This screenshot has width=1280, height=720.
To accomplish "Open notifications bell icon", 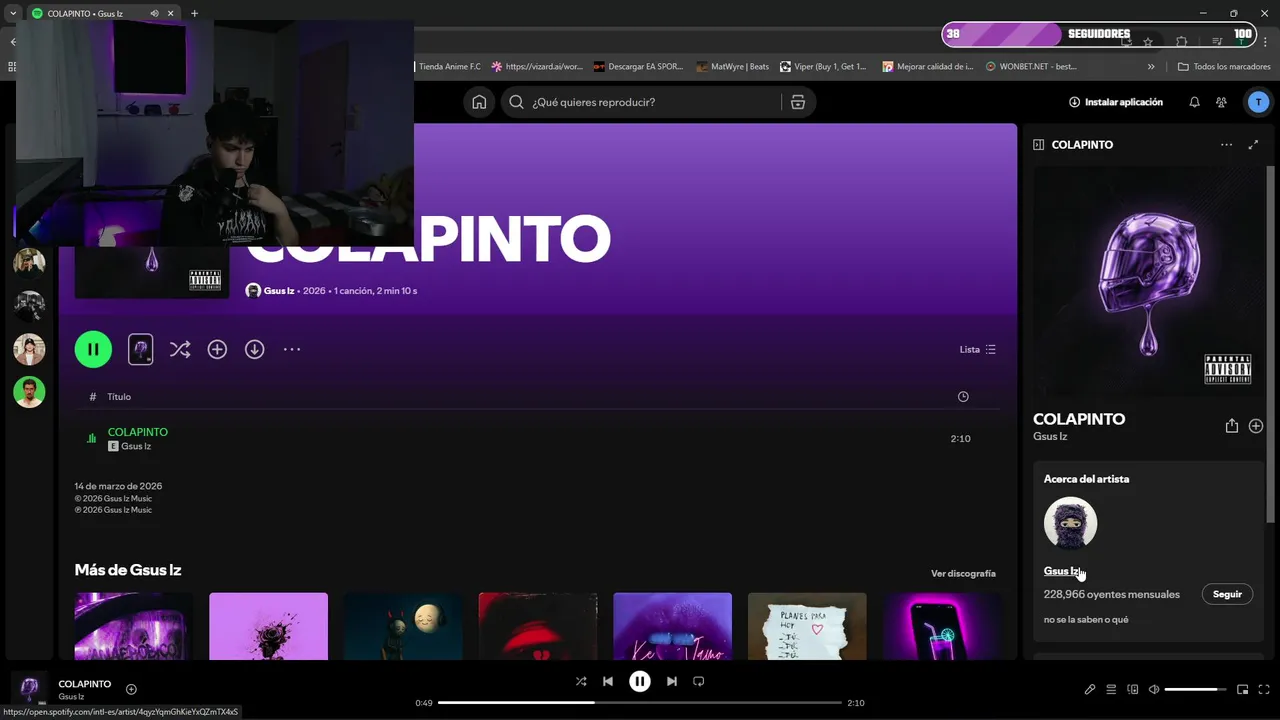I will pyautogui.click(x=1194, y=102).
